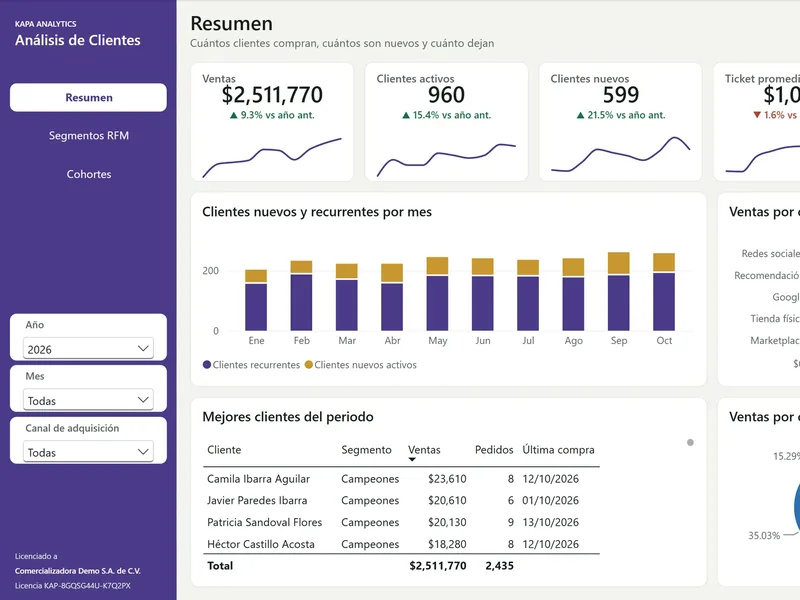Viewport: 800px width, 600px height.
Task: Click the green up arrow at 9.3%
Action: coord(234,115)
